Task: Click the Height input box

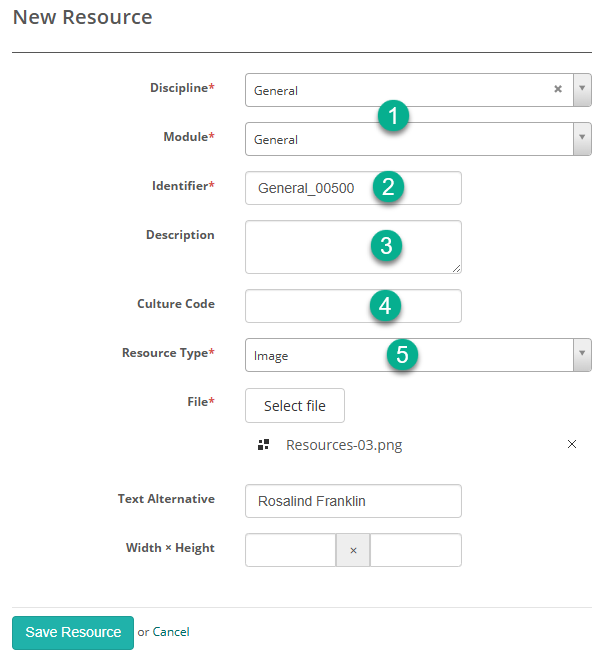Action: coord(416,550)
